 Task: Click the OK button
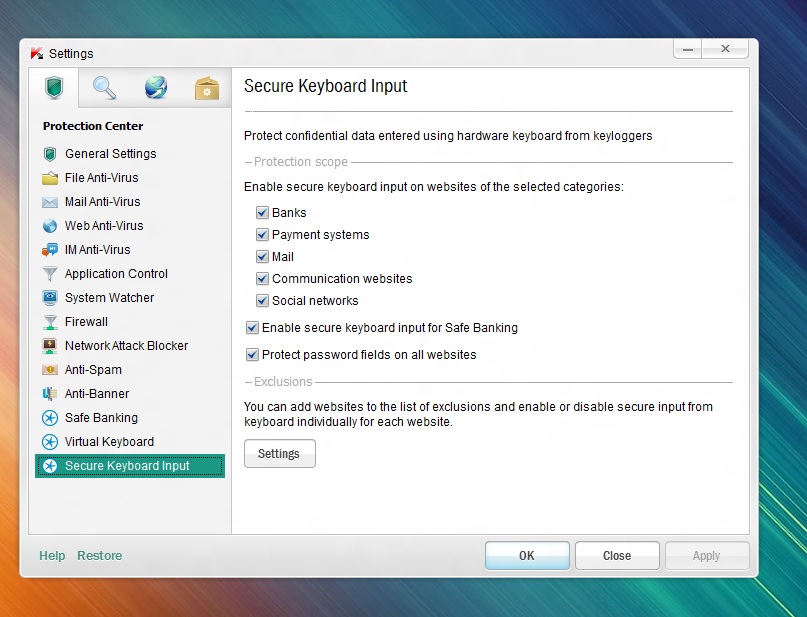pyautogui.click(x=527, y=556)
